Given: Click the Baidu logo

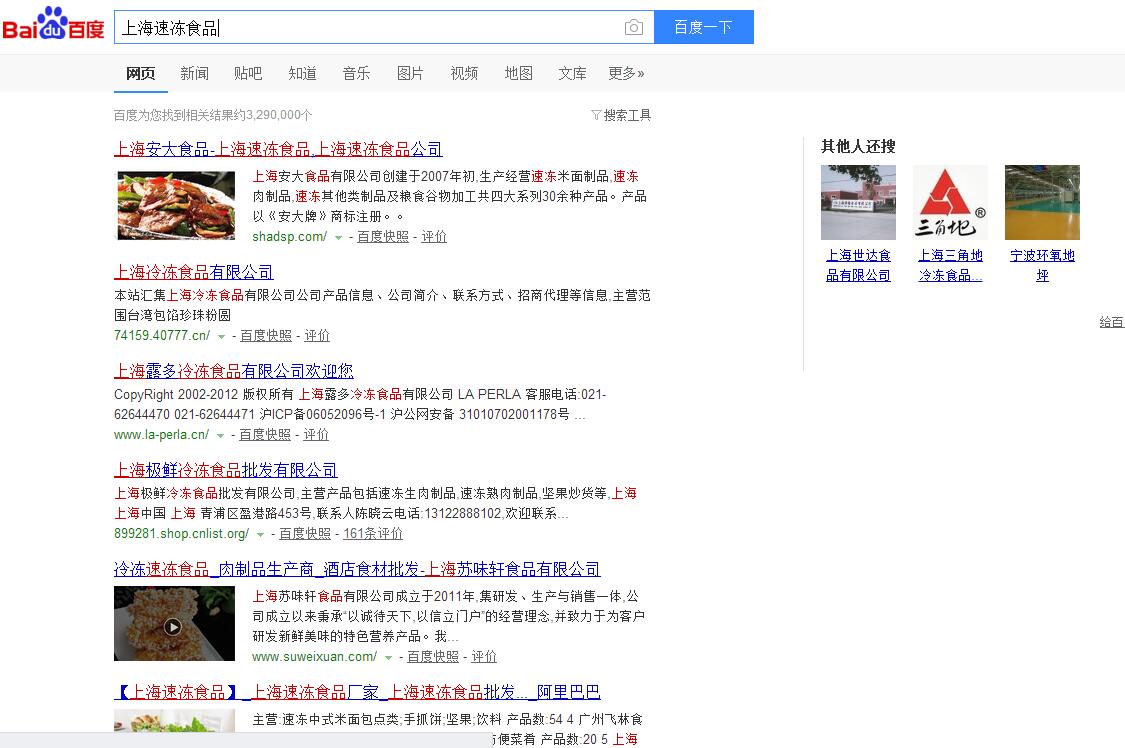Looking at the screenshot, I should [x=54, y=24].
